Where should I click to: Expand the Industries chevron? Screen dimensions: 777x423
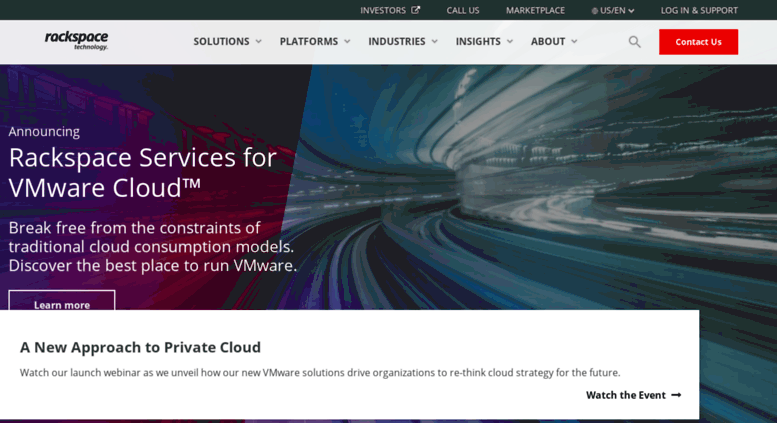coord(435,42)
